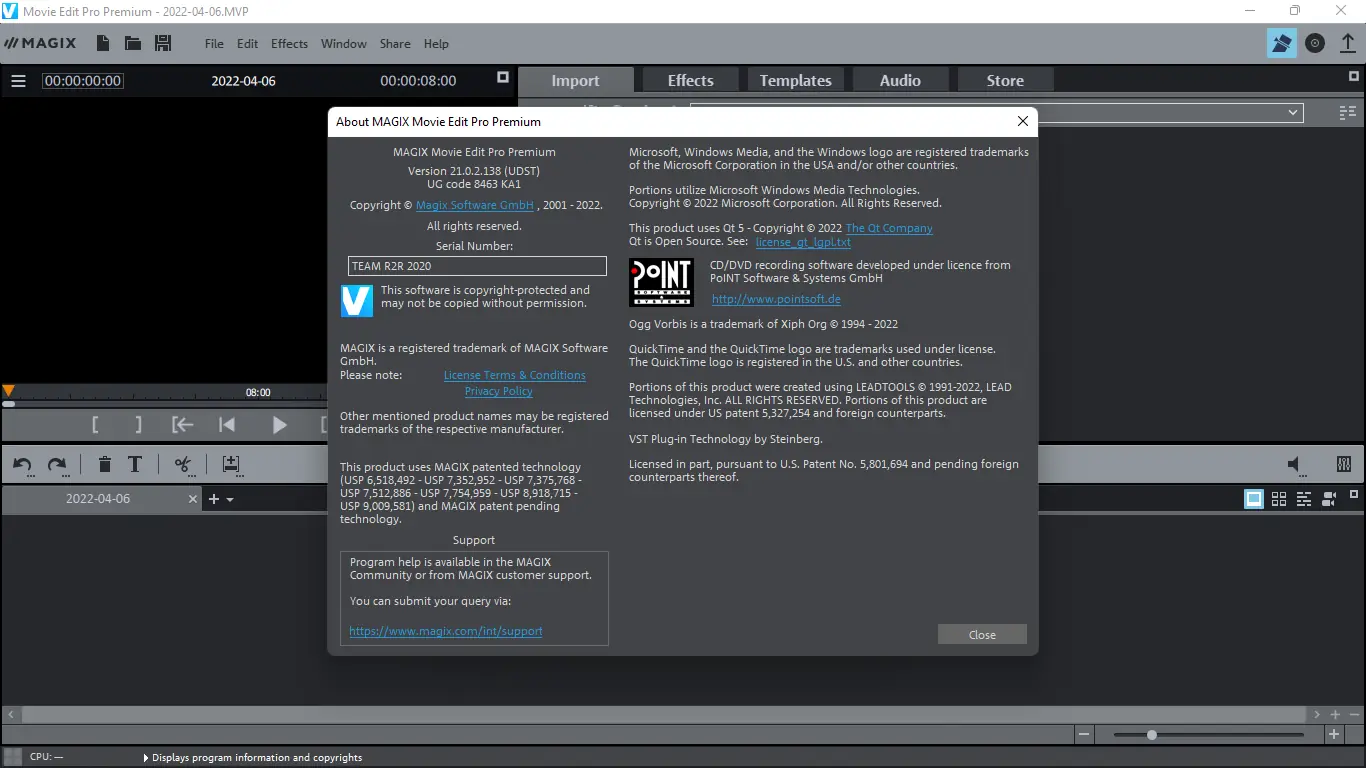Viewport: 1366px width, 768px height.
Task: Open the Effects menu in the menu bar
Action: tap(289, 43)
